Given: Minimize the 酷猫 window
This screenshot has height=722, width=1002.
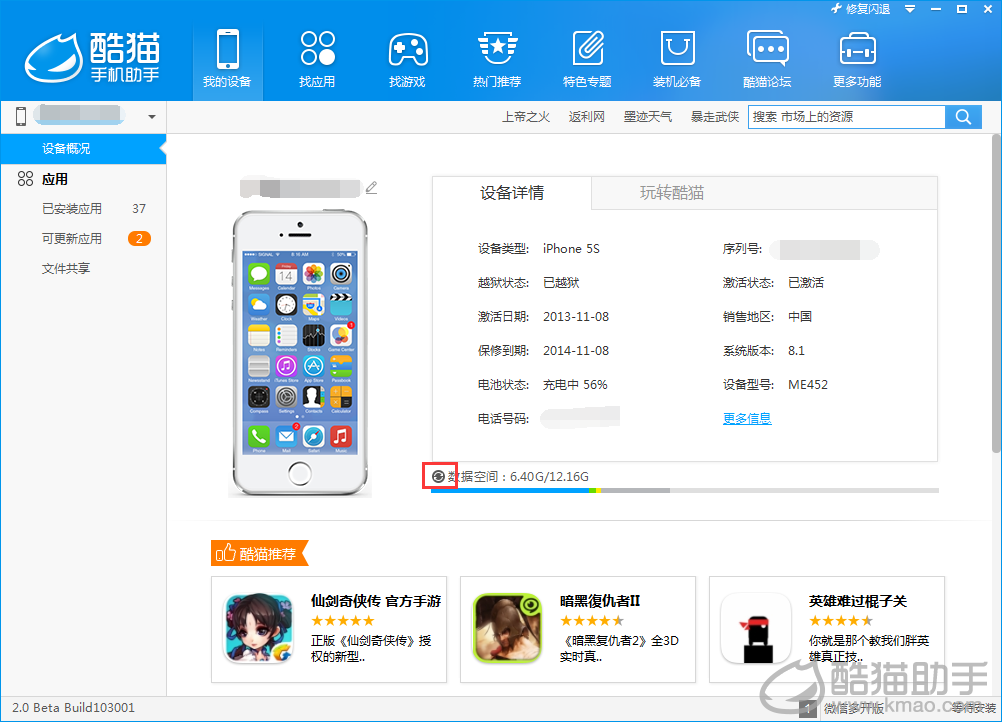Looking at the screenshot, I should pyautogui.click(x=936, y=9).
